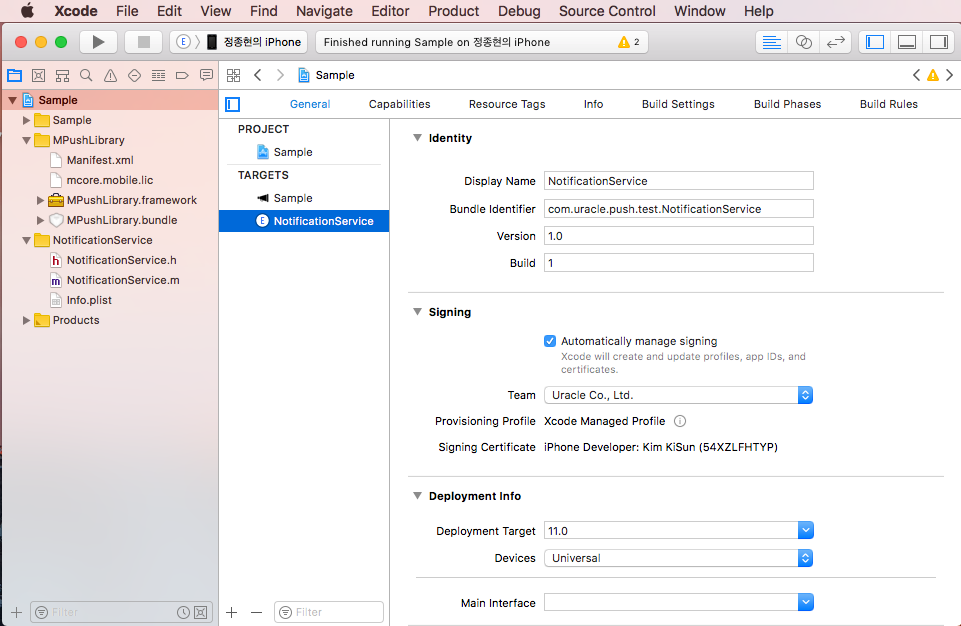Open the Apple menu
961x626 pixels.
click(27, 11)
